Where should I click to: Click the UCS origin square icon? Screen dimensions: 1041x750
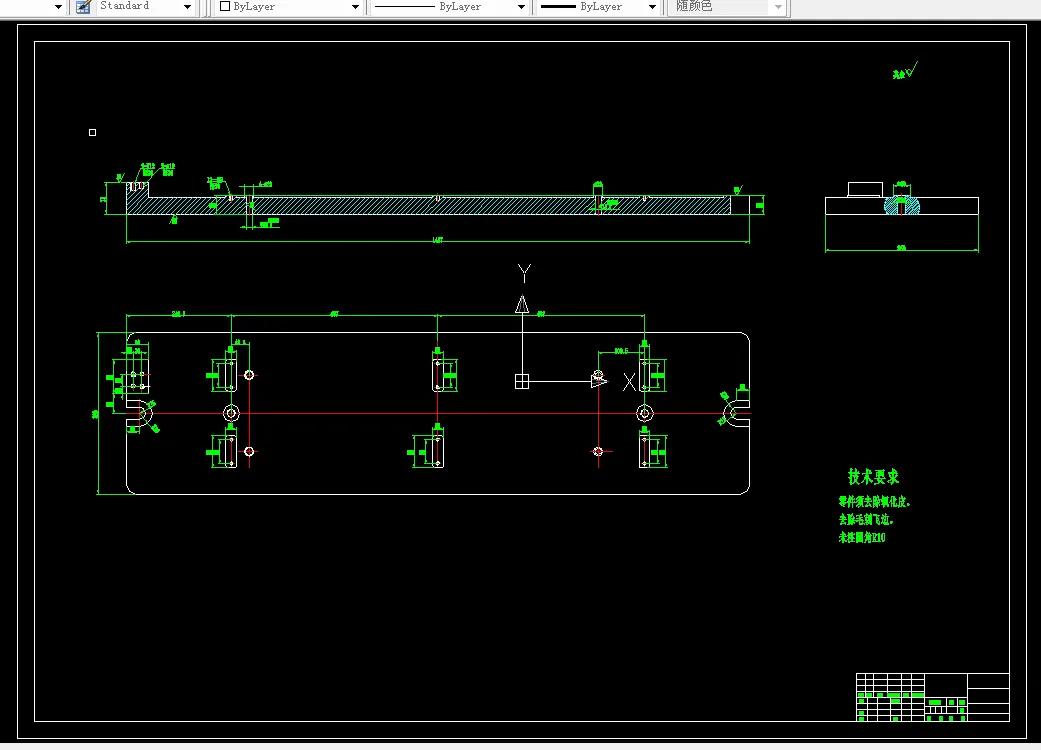522,381
